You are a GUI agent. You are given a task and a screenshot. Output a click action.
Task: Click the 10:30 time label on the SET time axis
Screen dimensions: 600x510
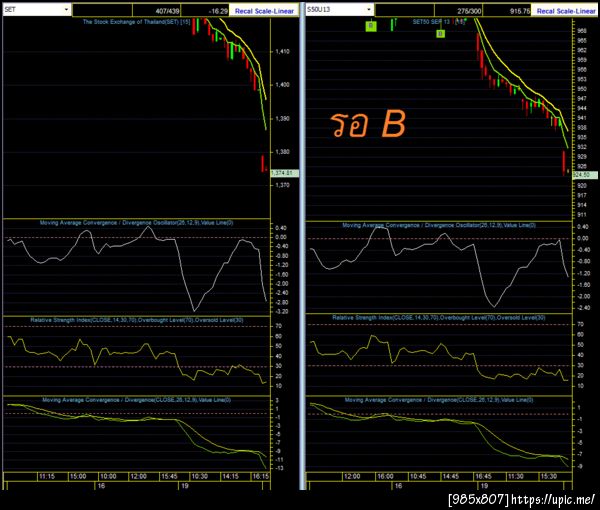tap(199, 476)
